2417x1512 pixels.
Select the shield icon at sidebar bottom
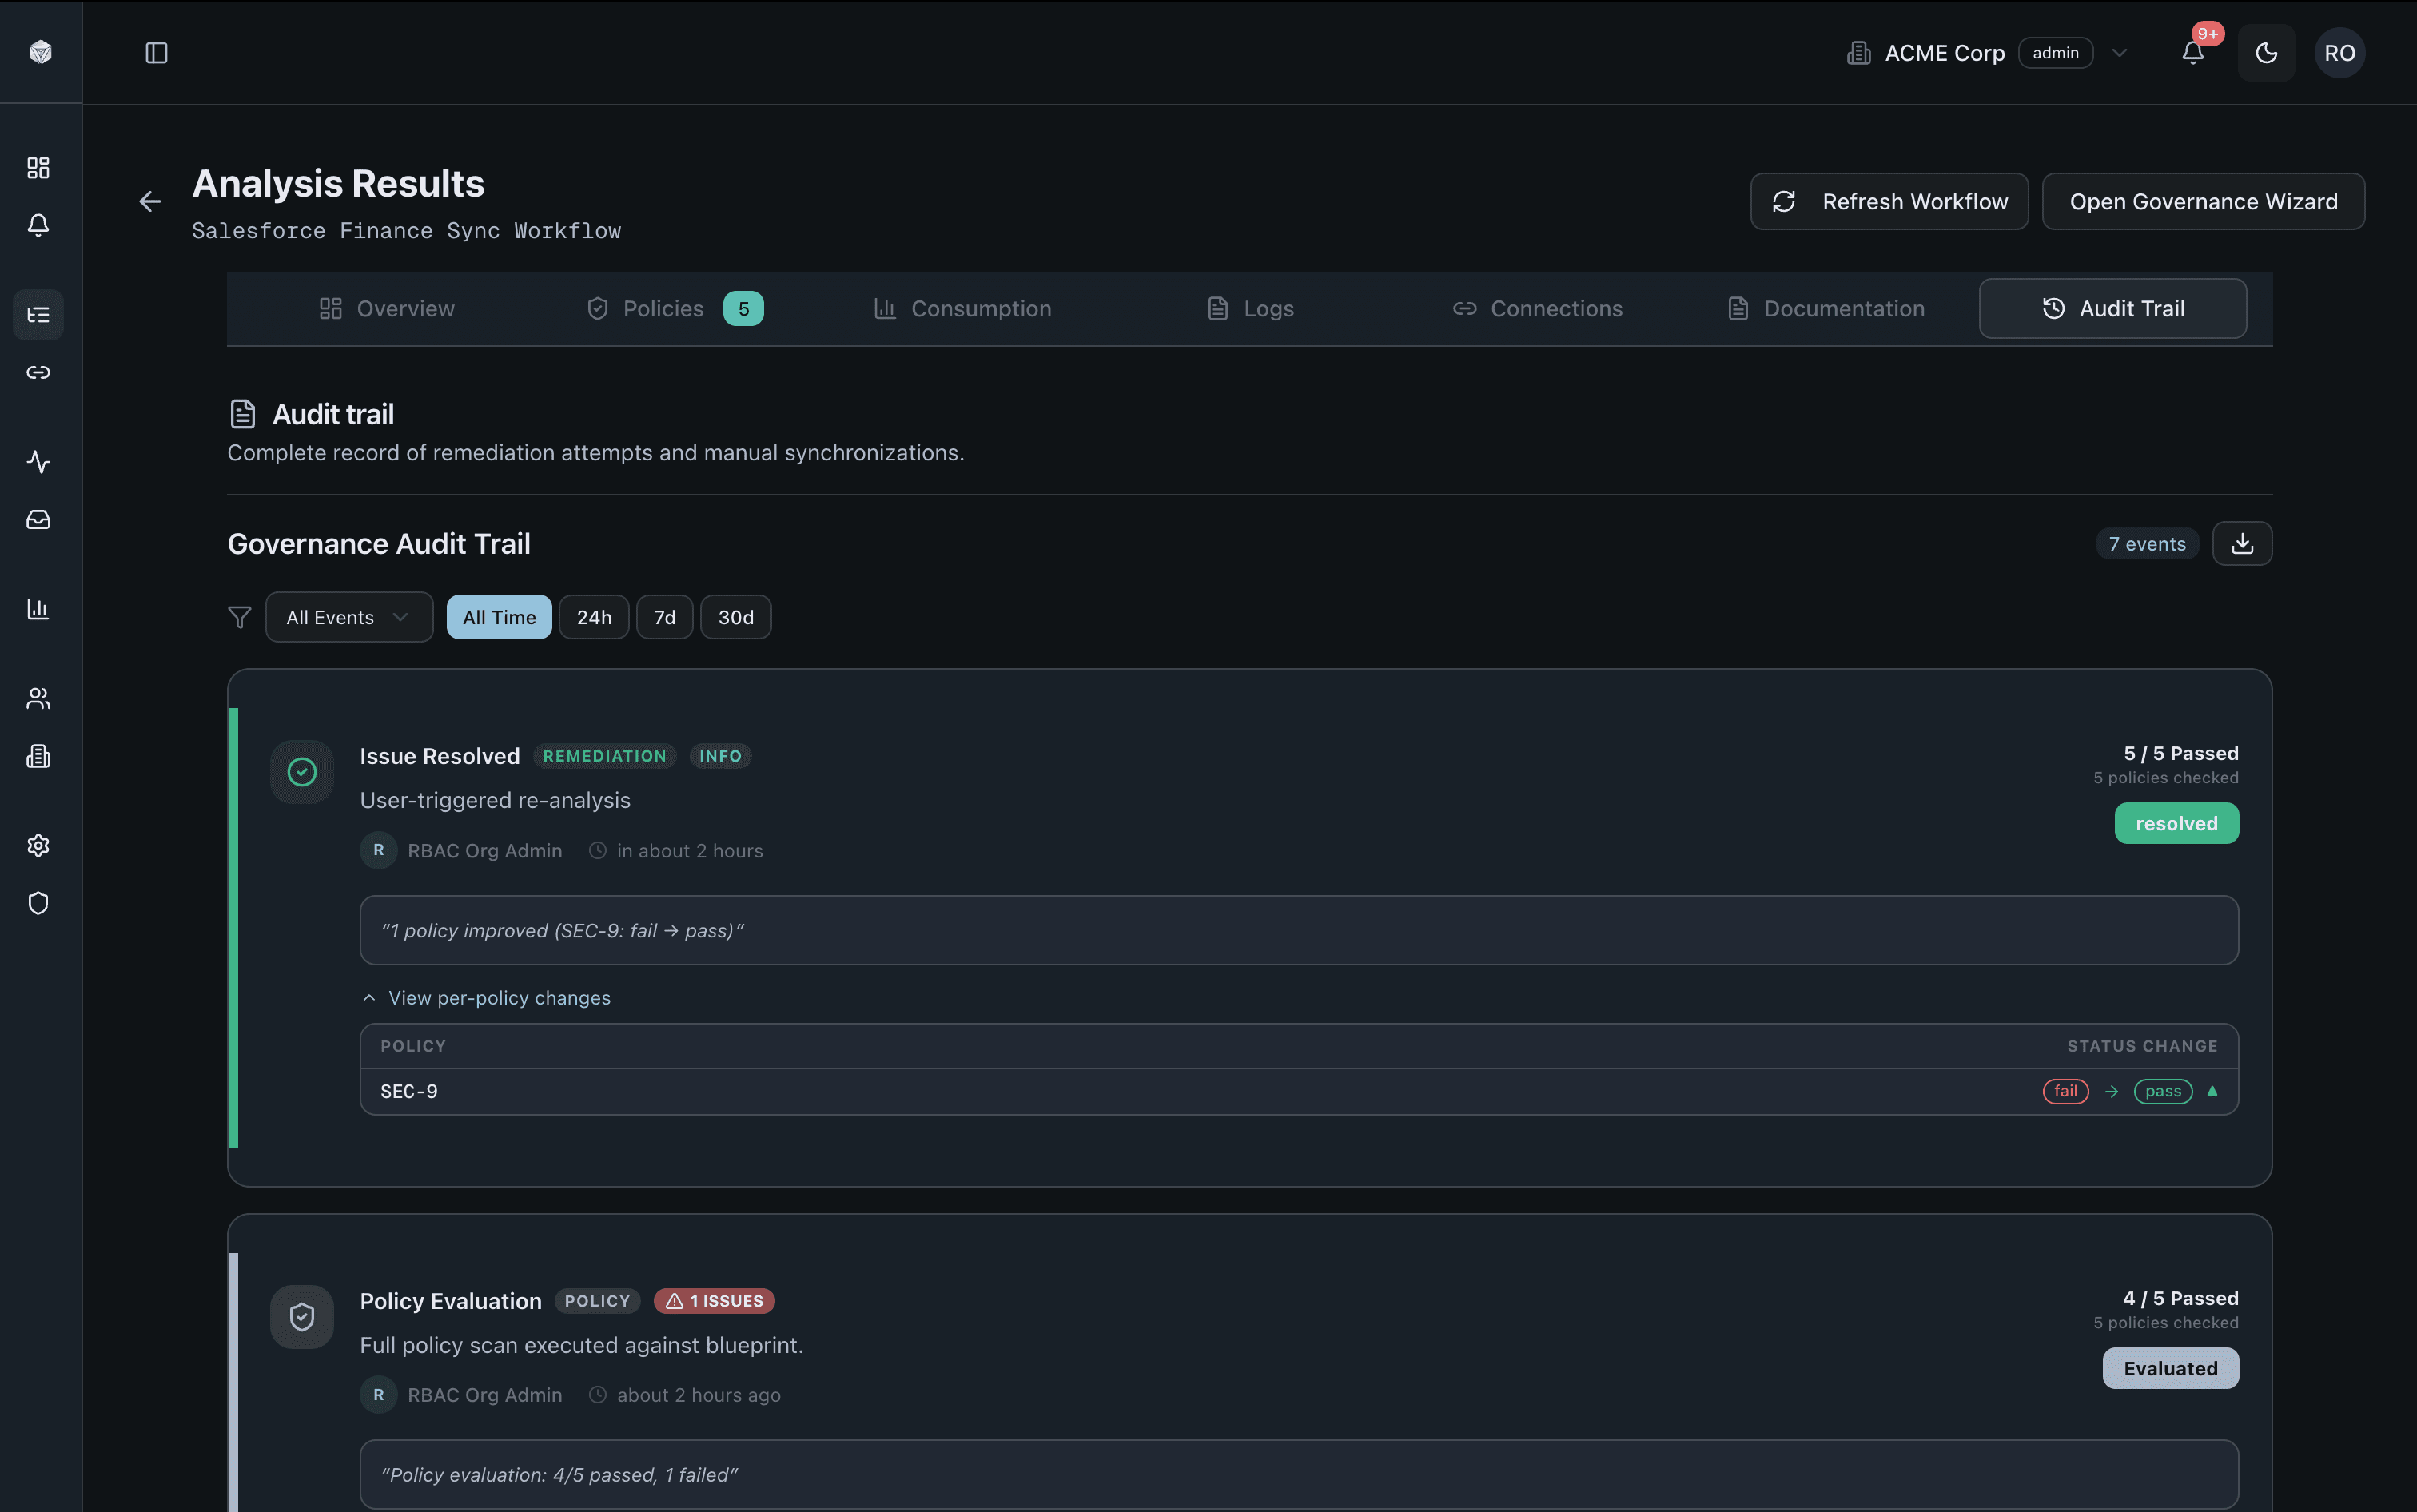[x=38, y=903]
